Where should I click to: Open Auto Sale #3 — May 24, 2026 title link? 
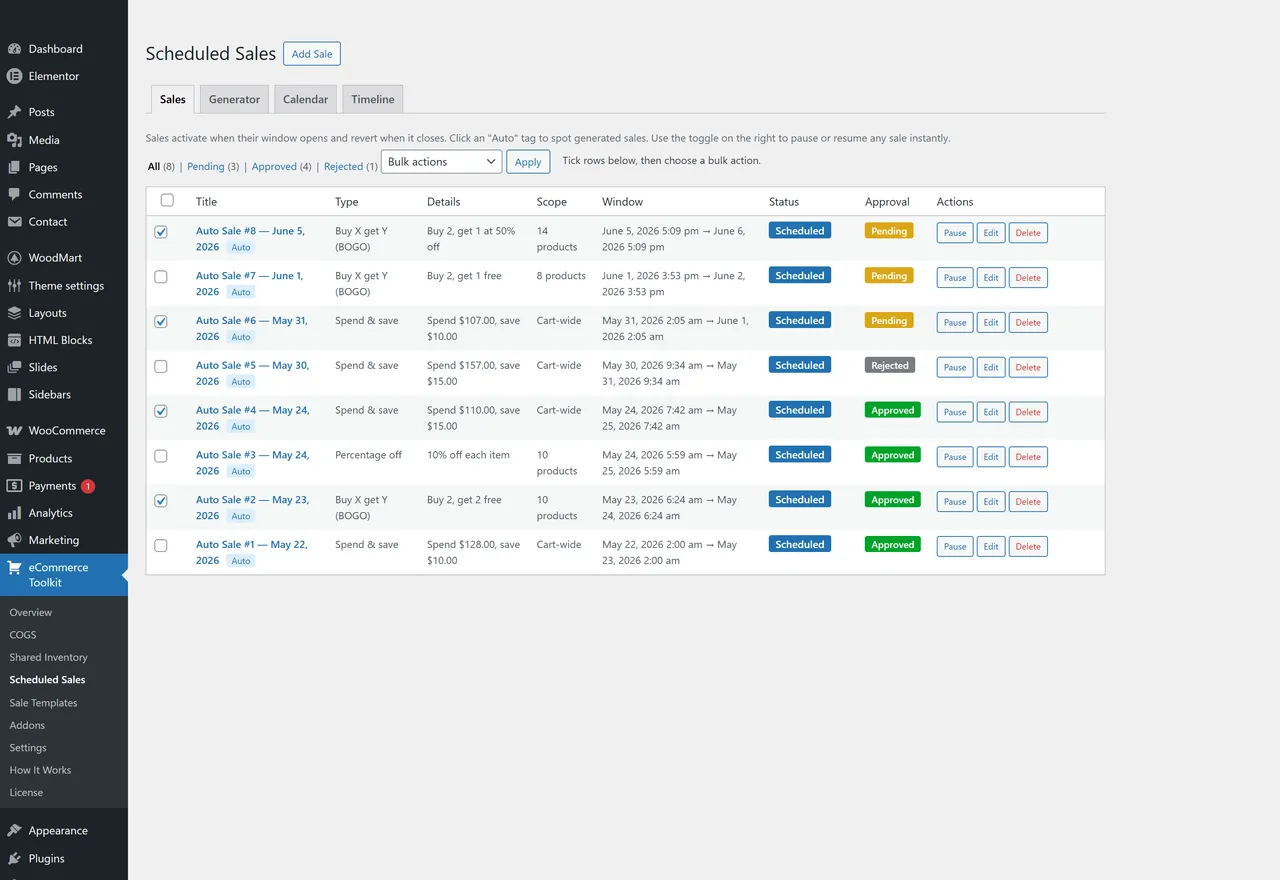[x=252, y=463]
